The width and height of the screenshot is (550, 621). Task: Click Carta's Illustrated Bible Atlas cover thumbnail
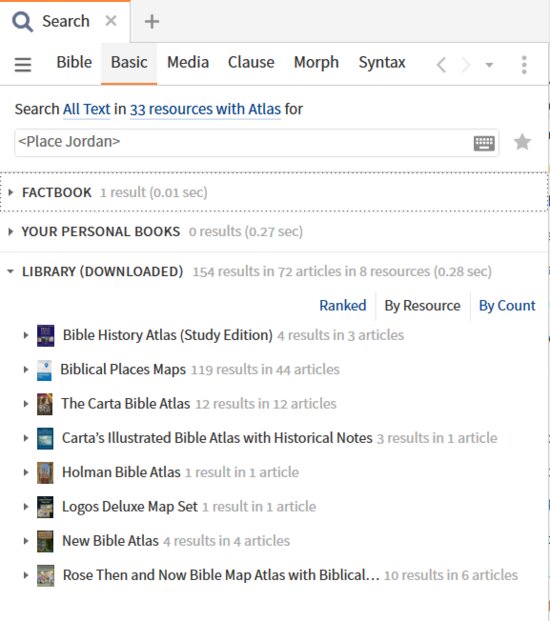click(45, 438)
